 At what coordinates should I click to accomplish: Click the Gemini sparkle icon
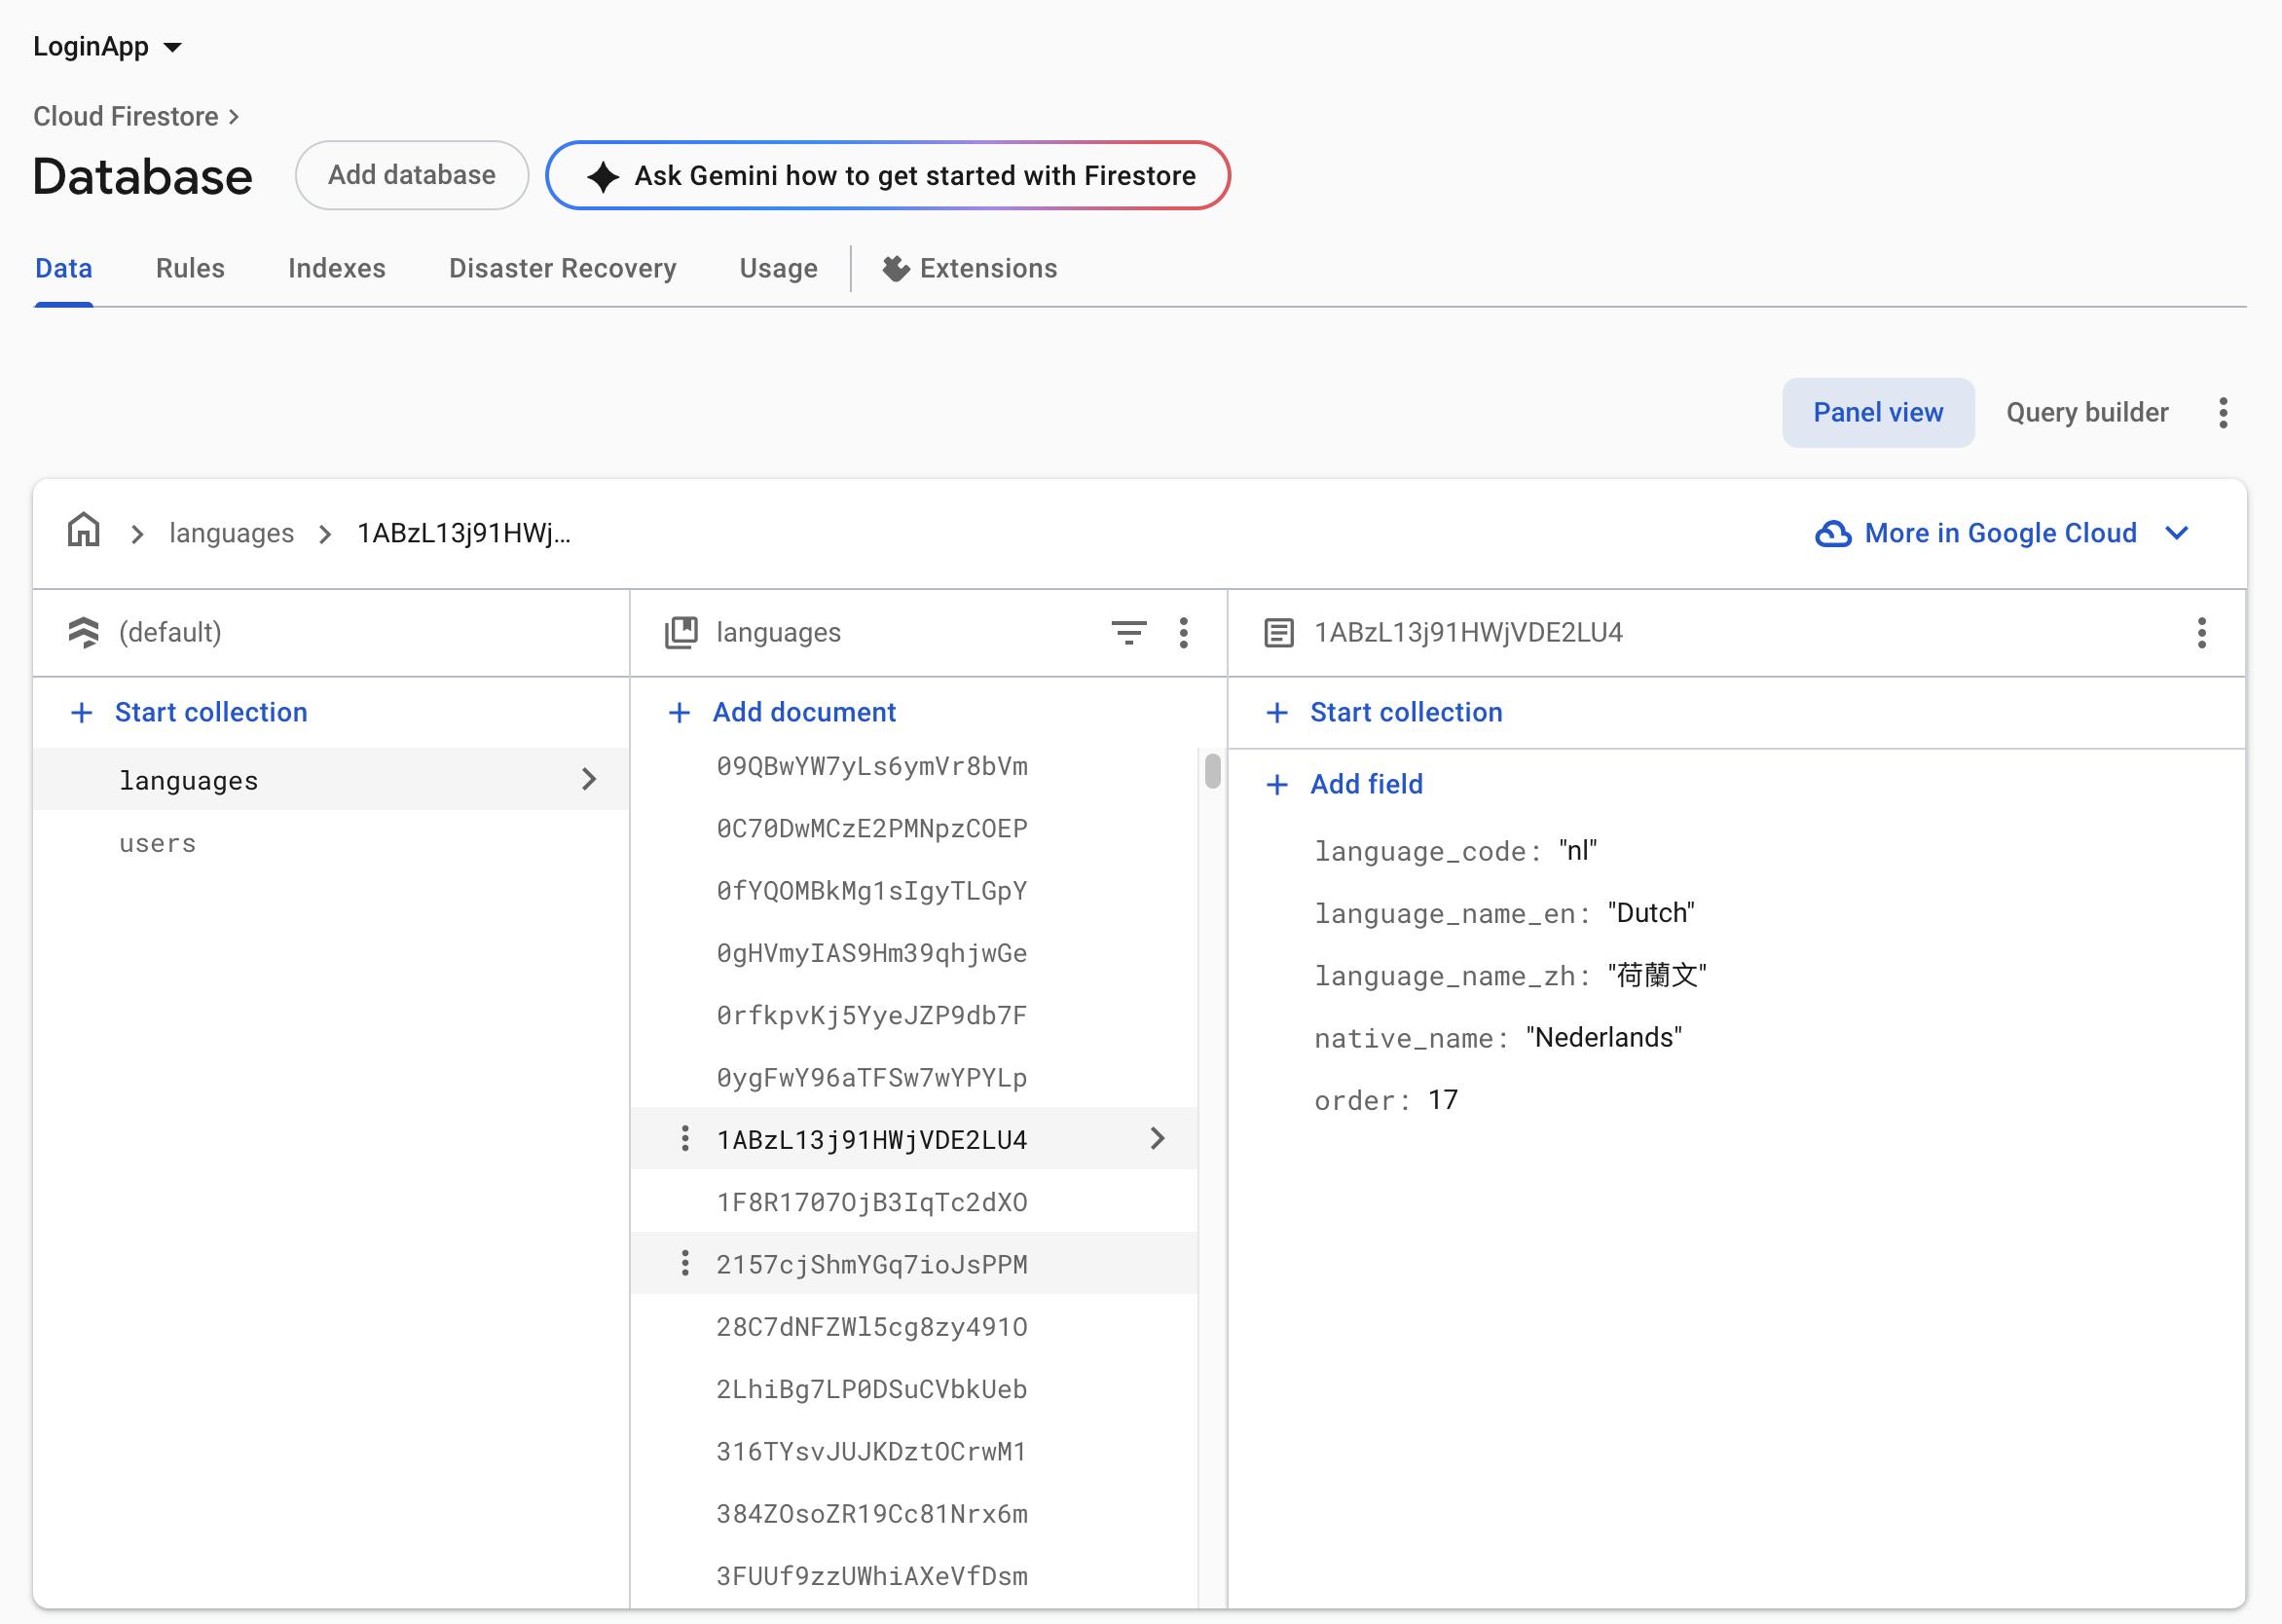603,176
